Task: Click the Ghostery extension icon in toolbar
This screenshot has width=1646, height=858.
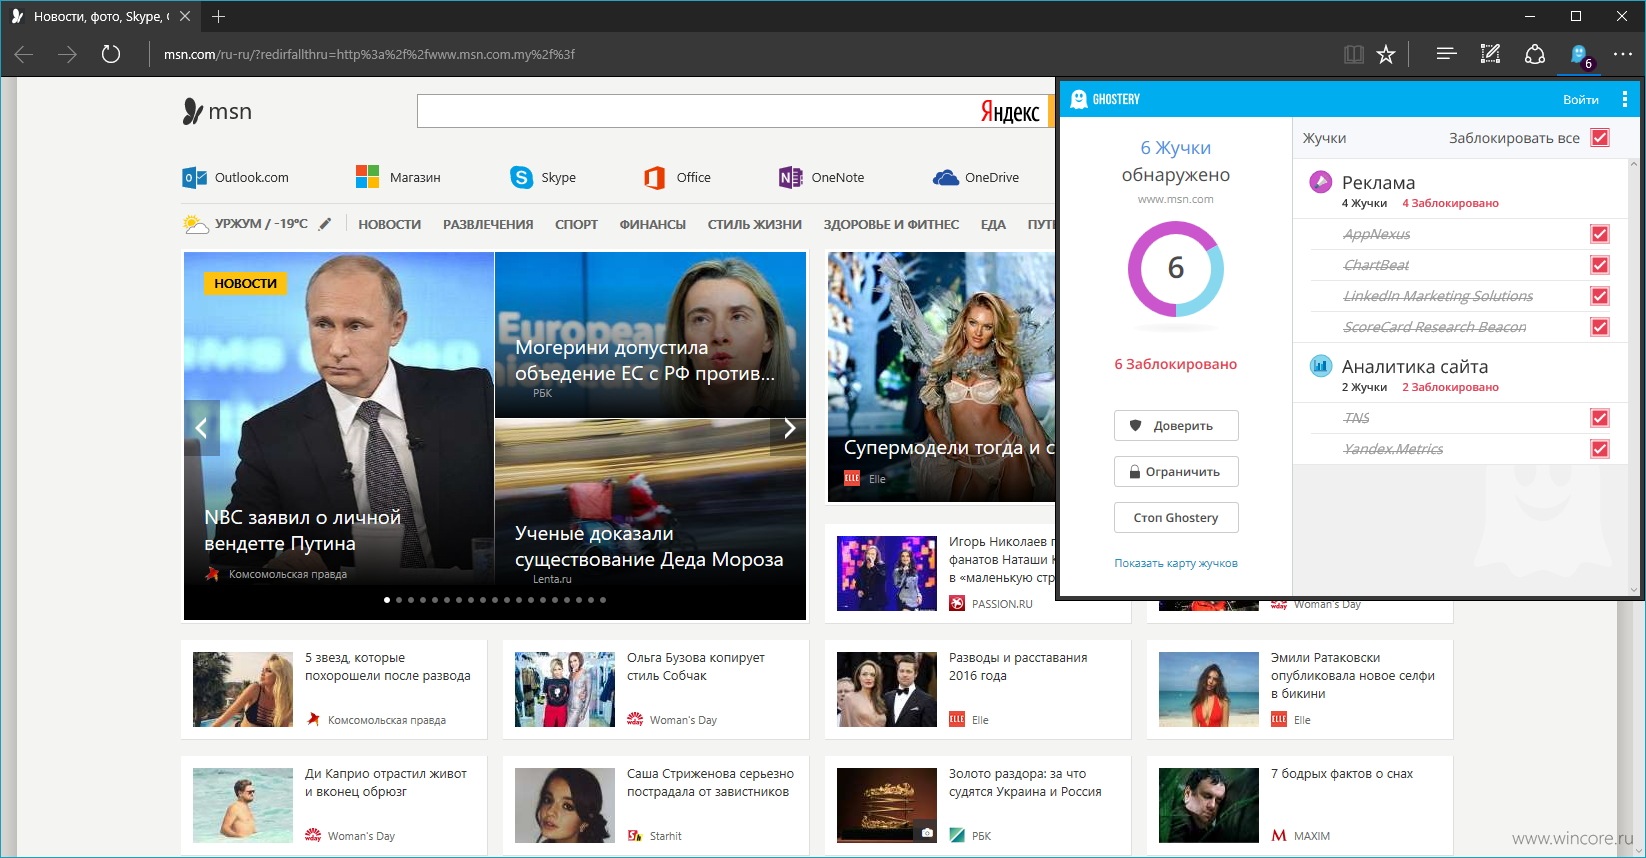Action: (x=1579, y=55)
